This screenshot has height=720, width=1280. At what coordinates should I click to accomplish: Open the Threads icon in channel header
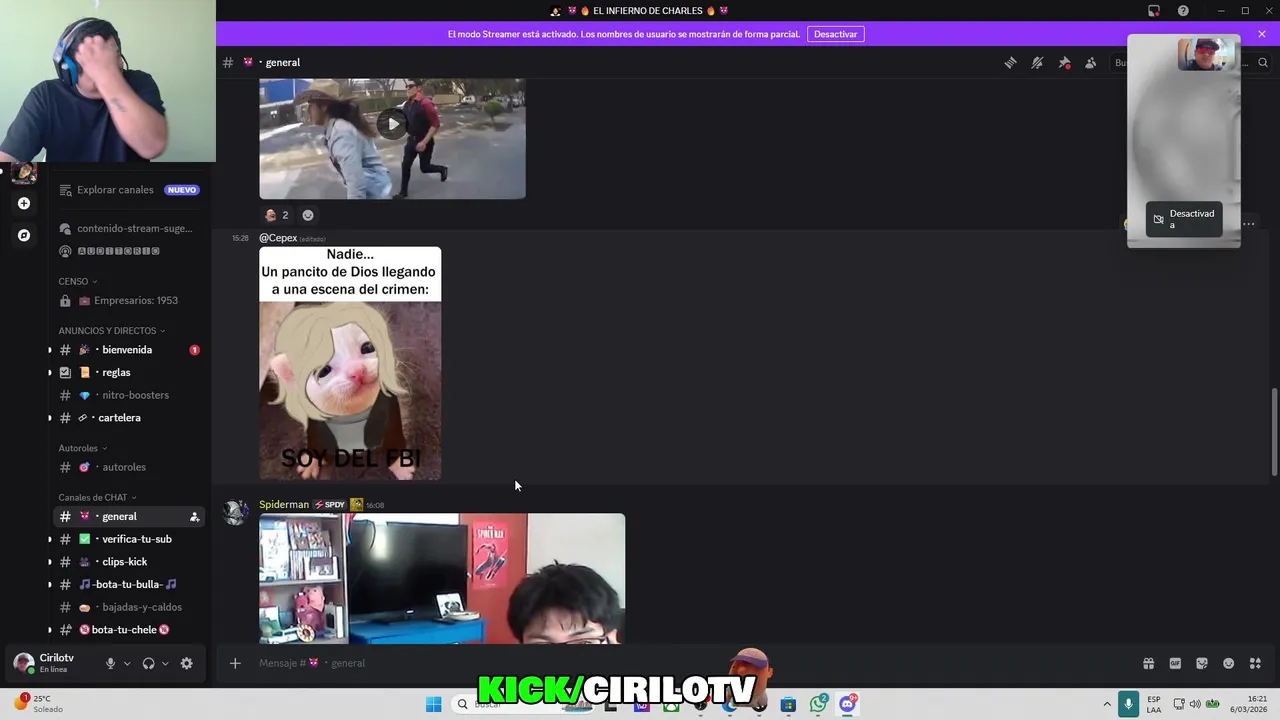(1011, 62)
